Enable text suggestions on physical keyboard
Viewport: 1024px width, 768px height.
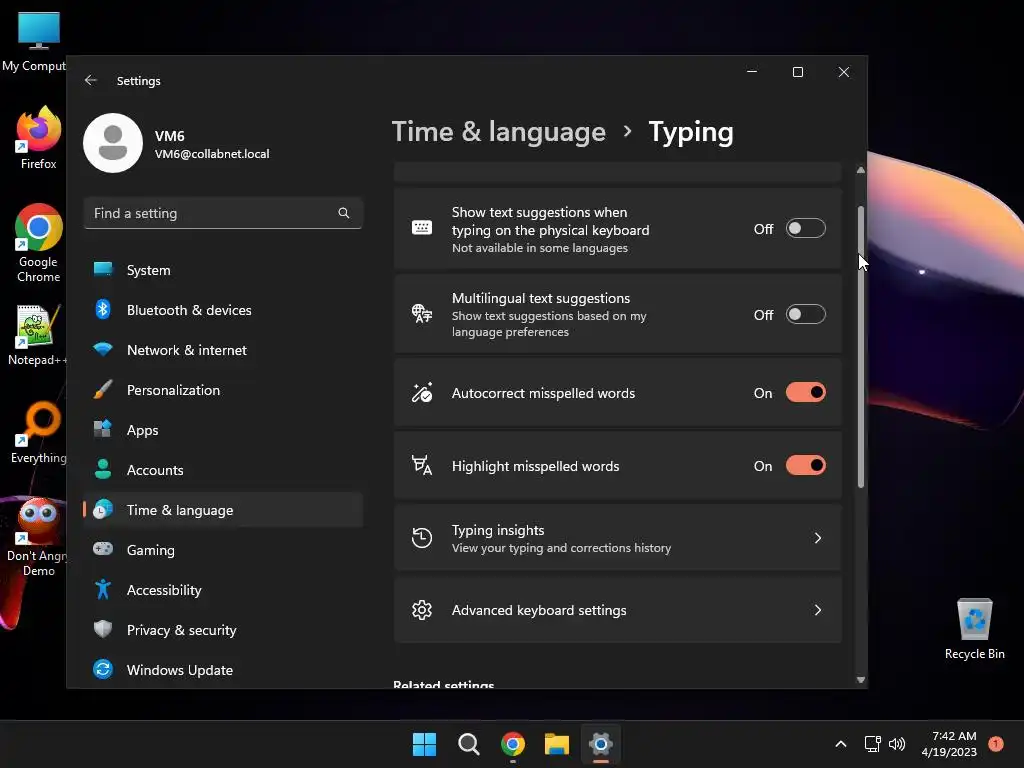pyautogui.click(x=805, y=229)
